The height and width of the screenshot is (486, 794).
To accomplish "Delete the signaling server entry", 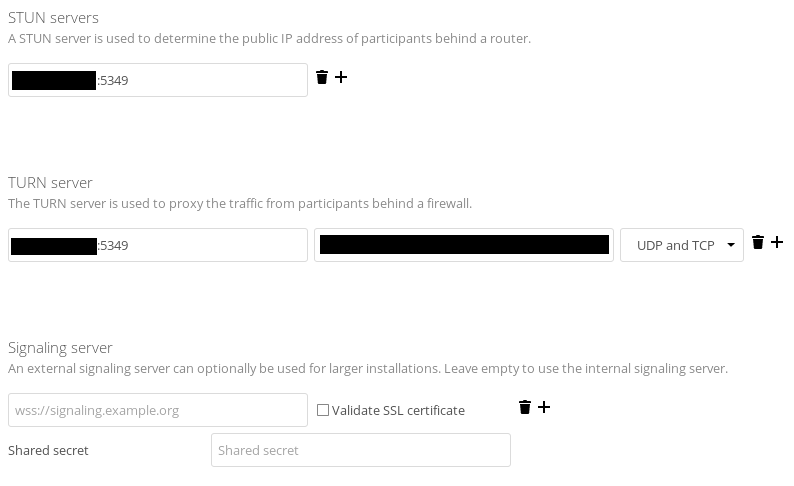I will [x=525, y=407].
